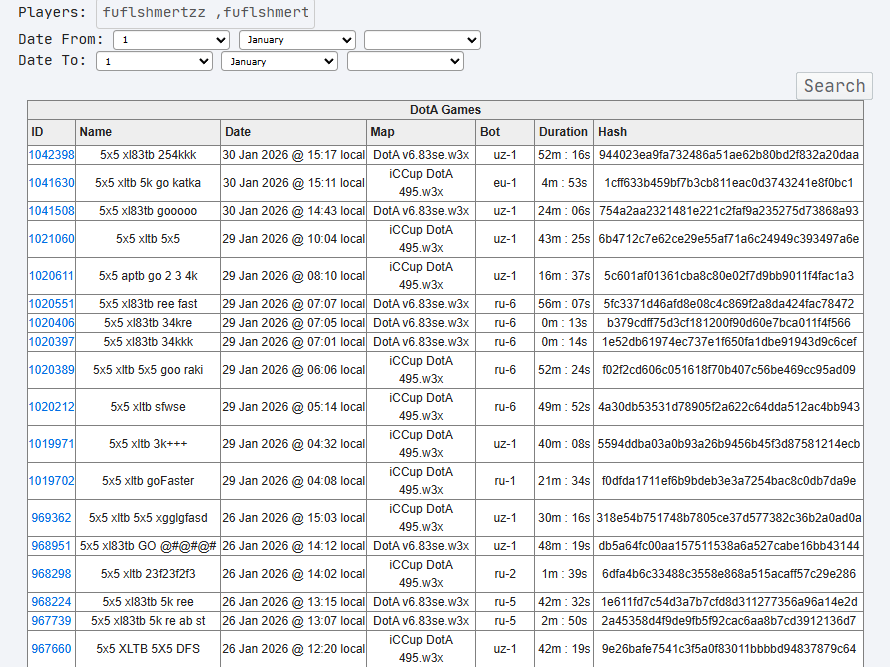
Task: Click the Name column header
Action: click(x=148, y=132)
